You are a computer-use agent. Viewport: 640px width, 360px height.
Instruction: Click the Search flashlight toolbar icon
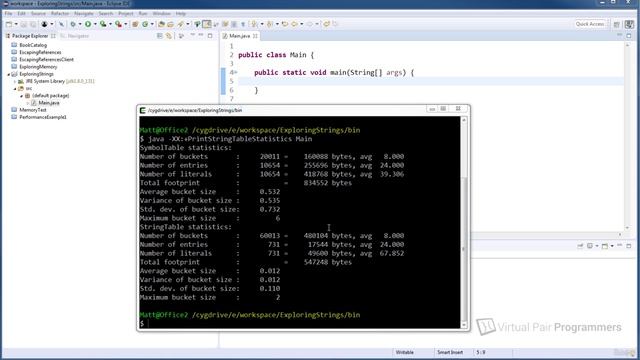point(180,24)
